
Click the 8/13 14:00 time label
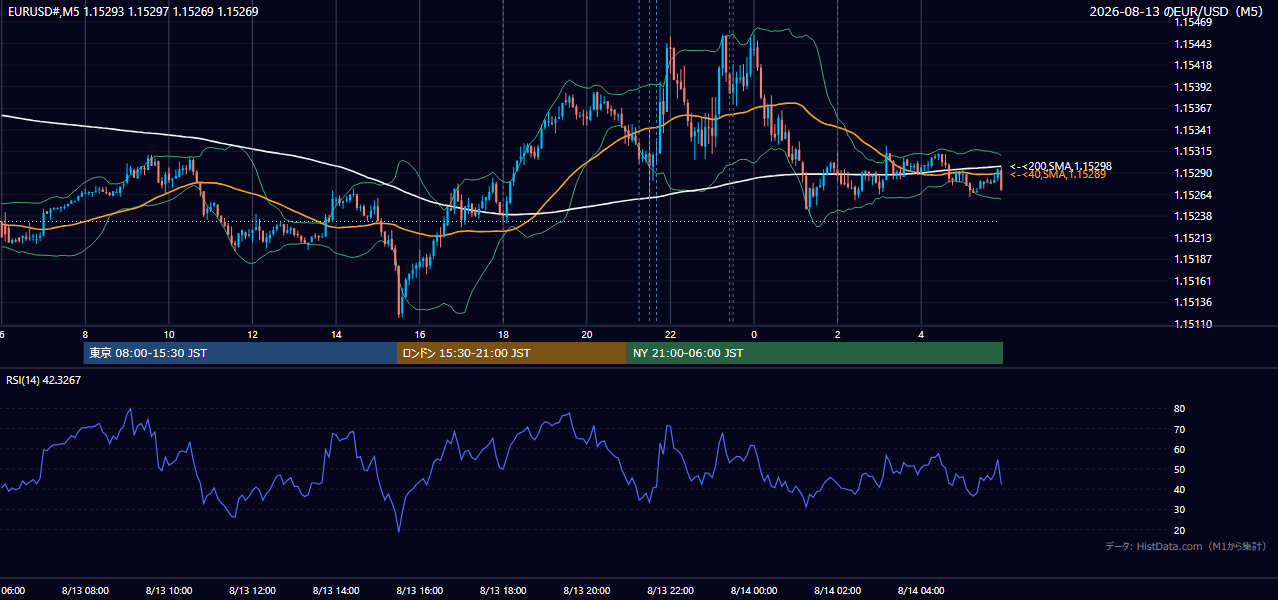coord(336,590)
